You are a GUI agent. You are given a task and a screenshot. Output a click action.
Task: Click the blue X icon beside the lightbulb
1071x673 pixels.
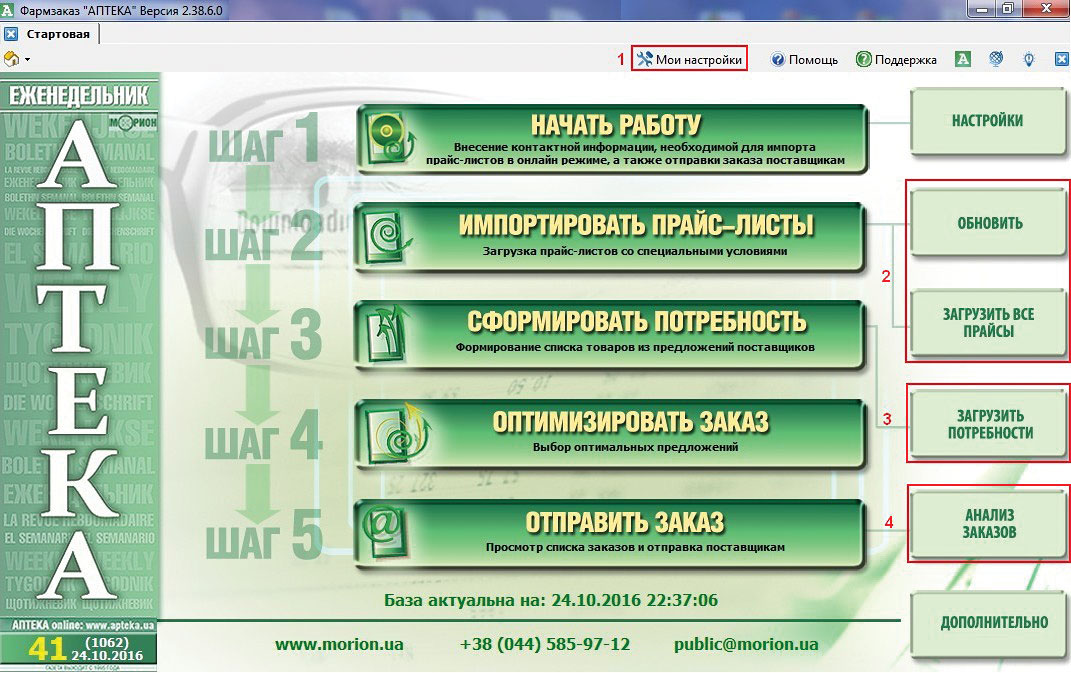point(1061,60)
